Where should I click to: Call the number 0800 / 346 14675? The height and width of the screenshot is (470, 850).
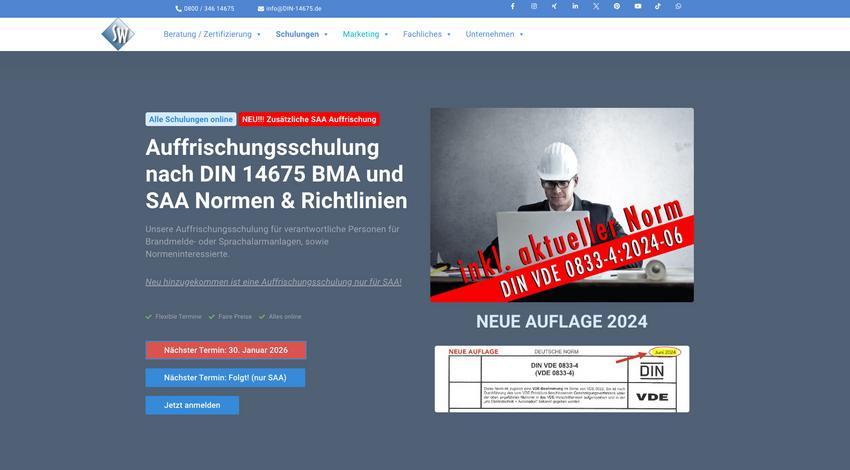[209, 9]
